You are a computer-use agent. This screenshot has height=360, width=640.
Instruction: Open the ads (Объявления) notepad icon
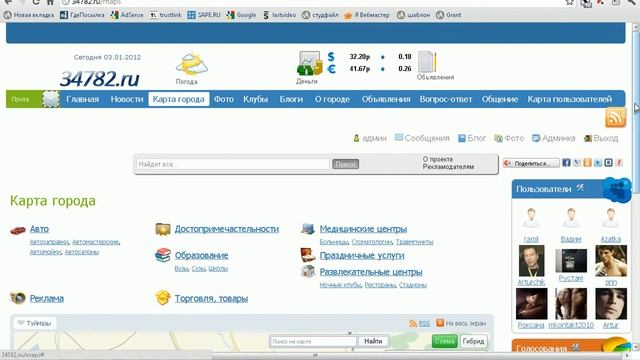click(x=427, y=62)
